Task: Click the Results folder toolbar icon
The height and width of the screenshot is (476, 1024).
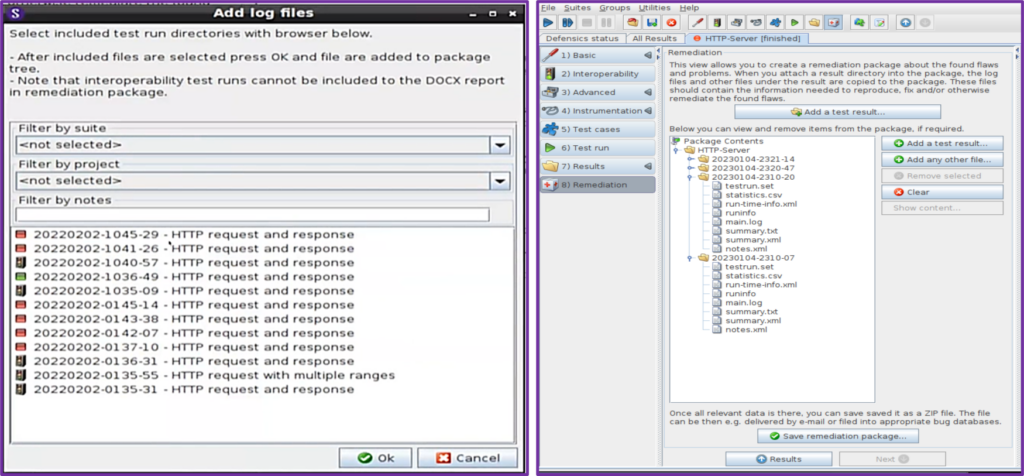Action: pos(814,22)
